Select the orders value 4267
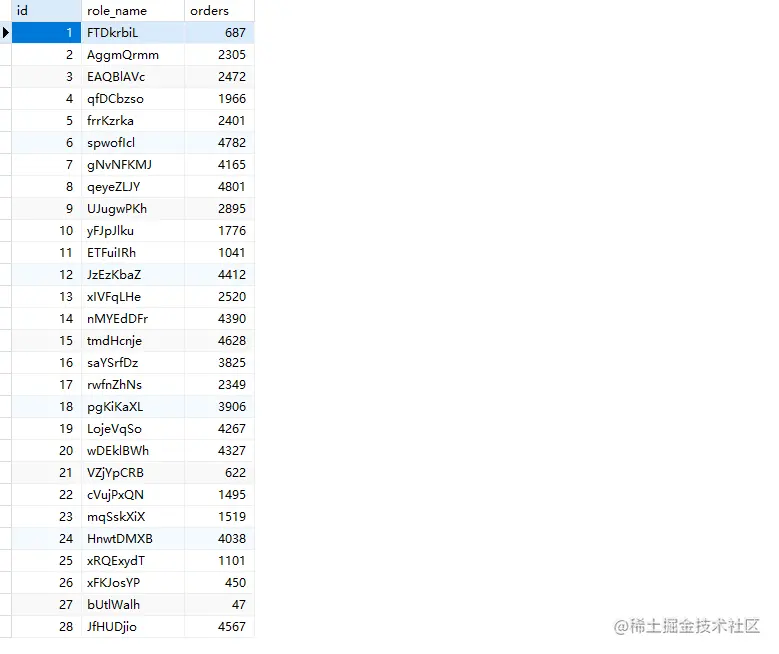779x654 pixels. (219, 428)
